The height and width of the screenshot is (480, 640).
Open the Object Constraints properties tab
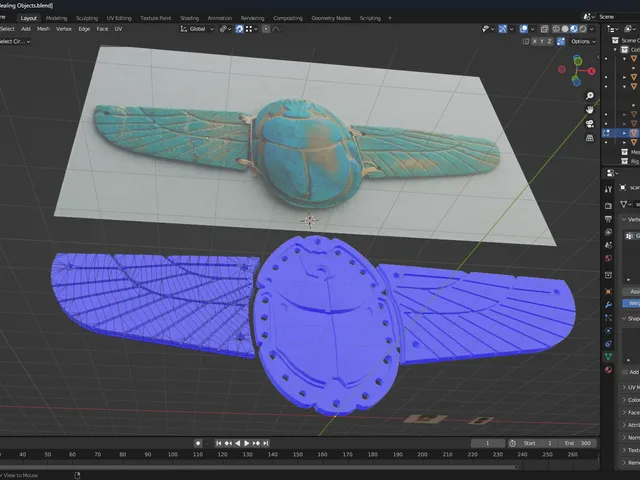coord(608,344)
